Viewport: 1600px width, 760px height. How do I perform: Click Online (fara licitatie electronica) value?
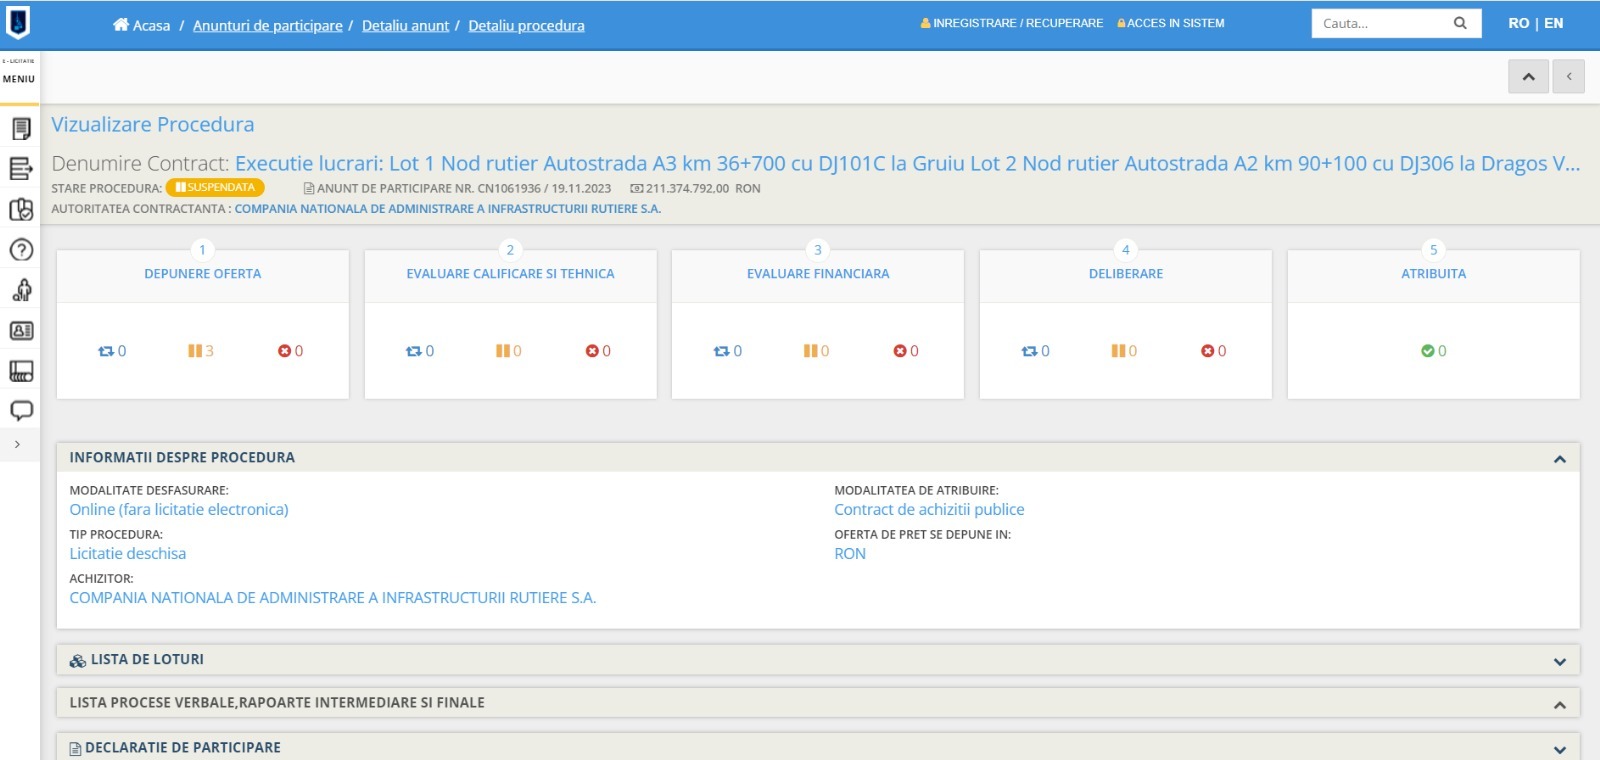tap(179, 509)
